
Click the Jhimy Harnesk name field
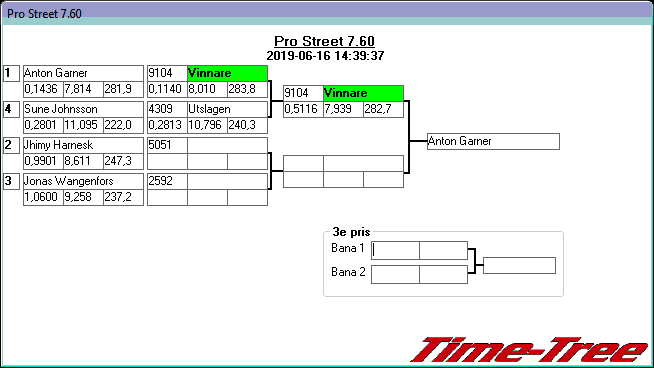pyautogui.click(x=83, y=145)
